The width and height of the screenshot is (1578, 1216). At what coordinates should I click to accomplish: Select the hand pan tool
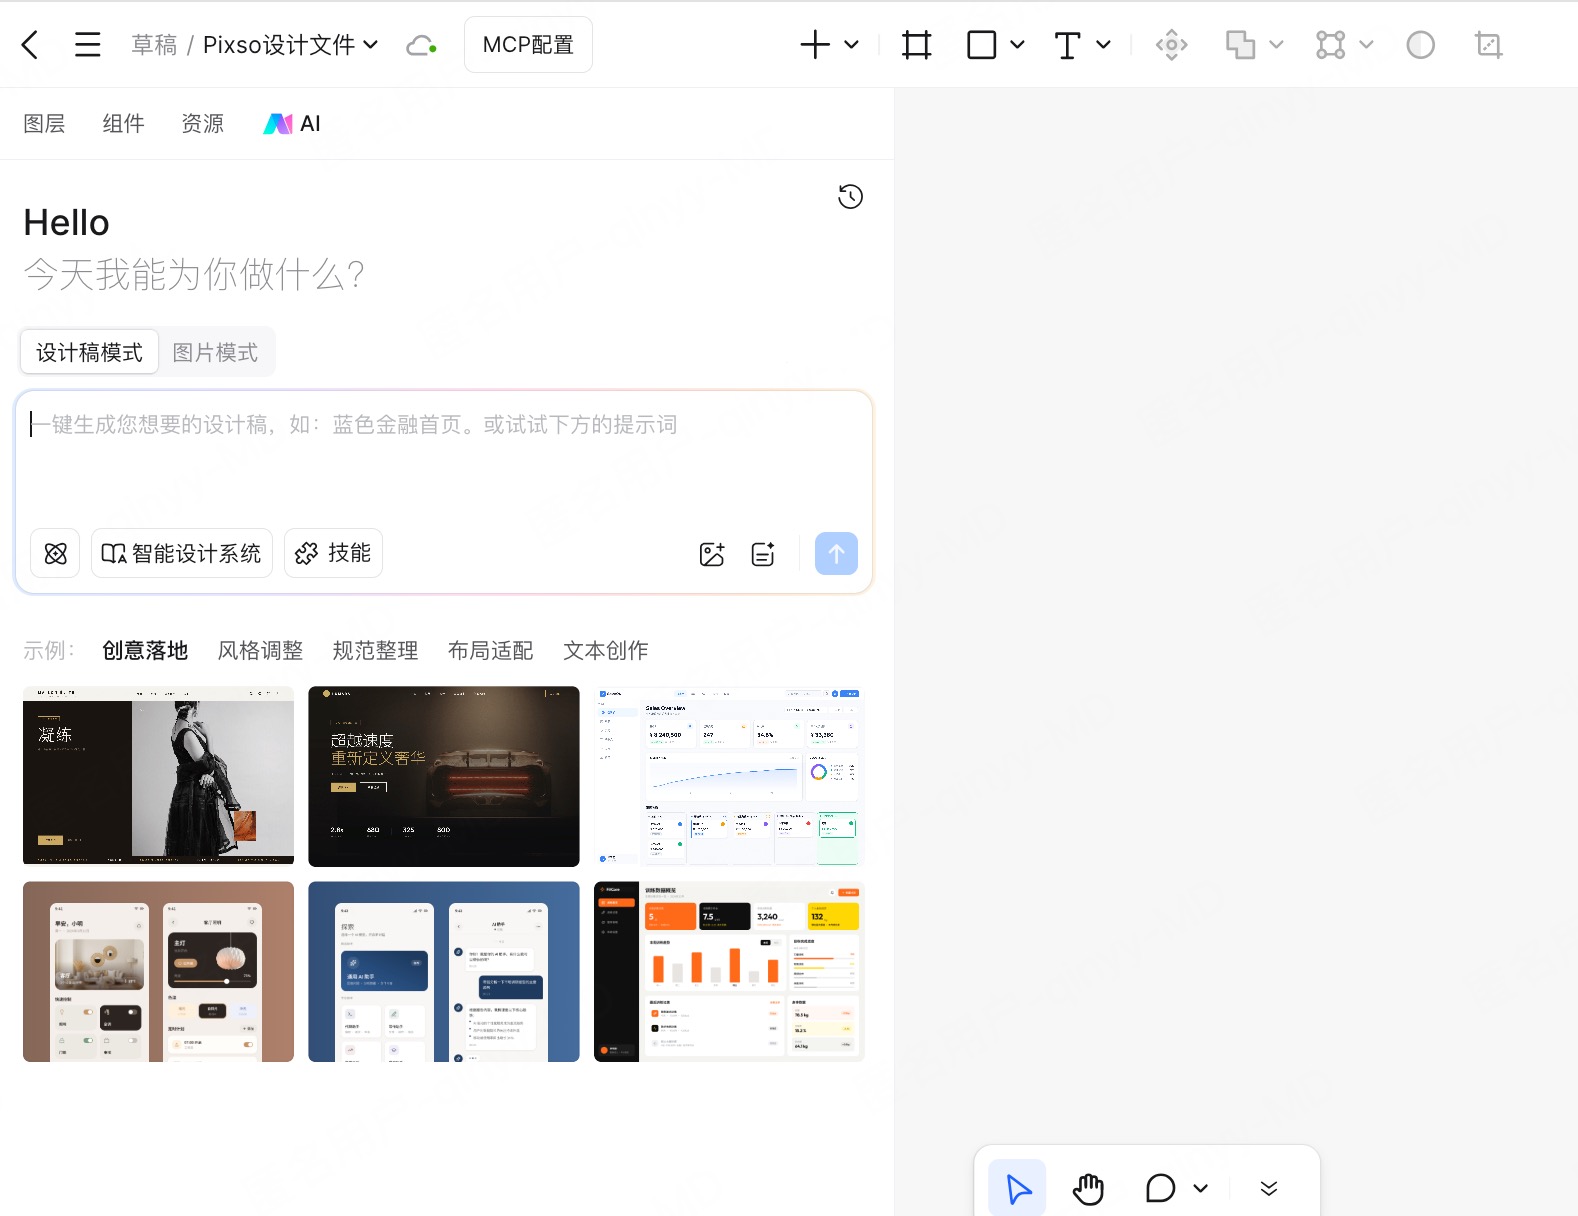pos(1088,1189)
